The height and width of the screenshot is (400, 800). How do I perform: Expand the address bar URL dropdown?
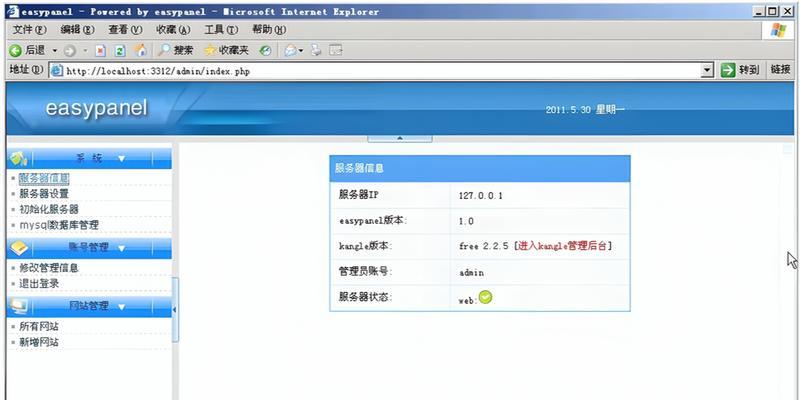click(x=707, y=70)
